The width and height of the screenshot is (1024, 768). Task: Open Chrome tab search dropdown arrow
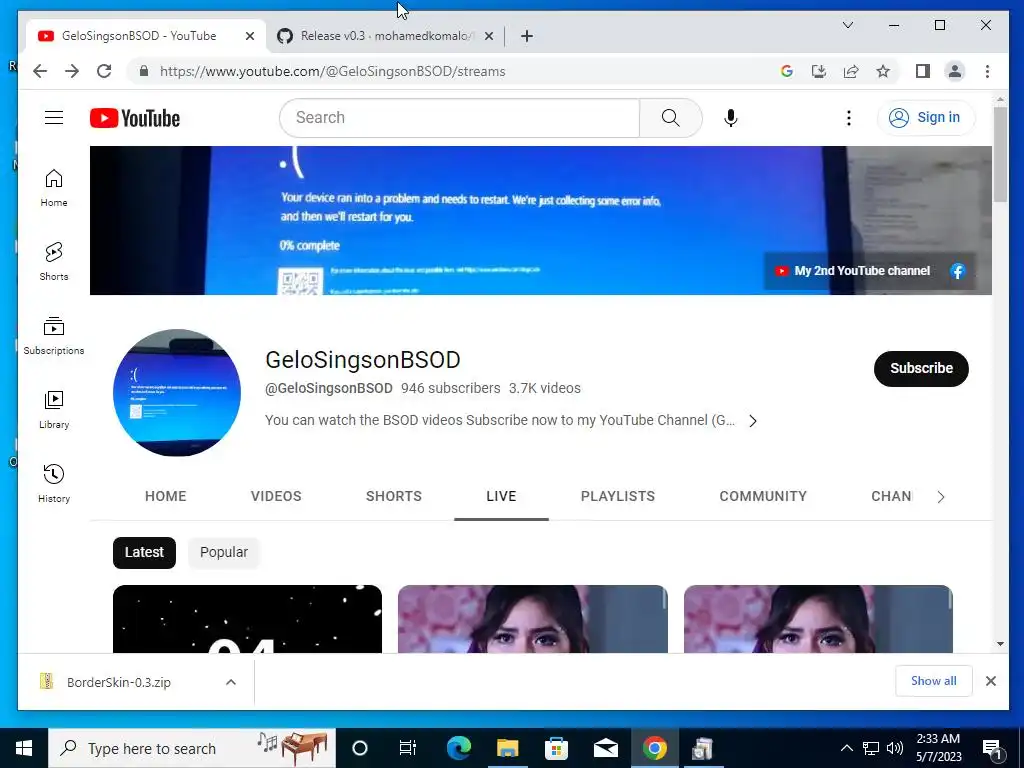[x=848, y=25]
